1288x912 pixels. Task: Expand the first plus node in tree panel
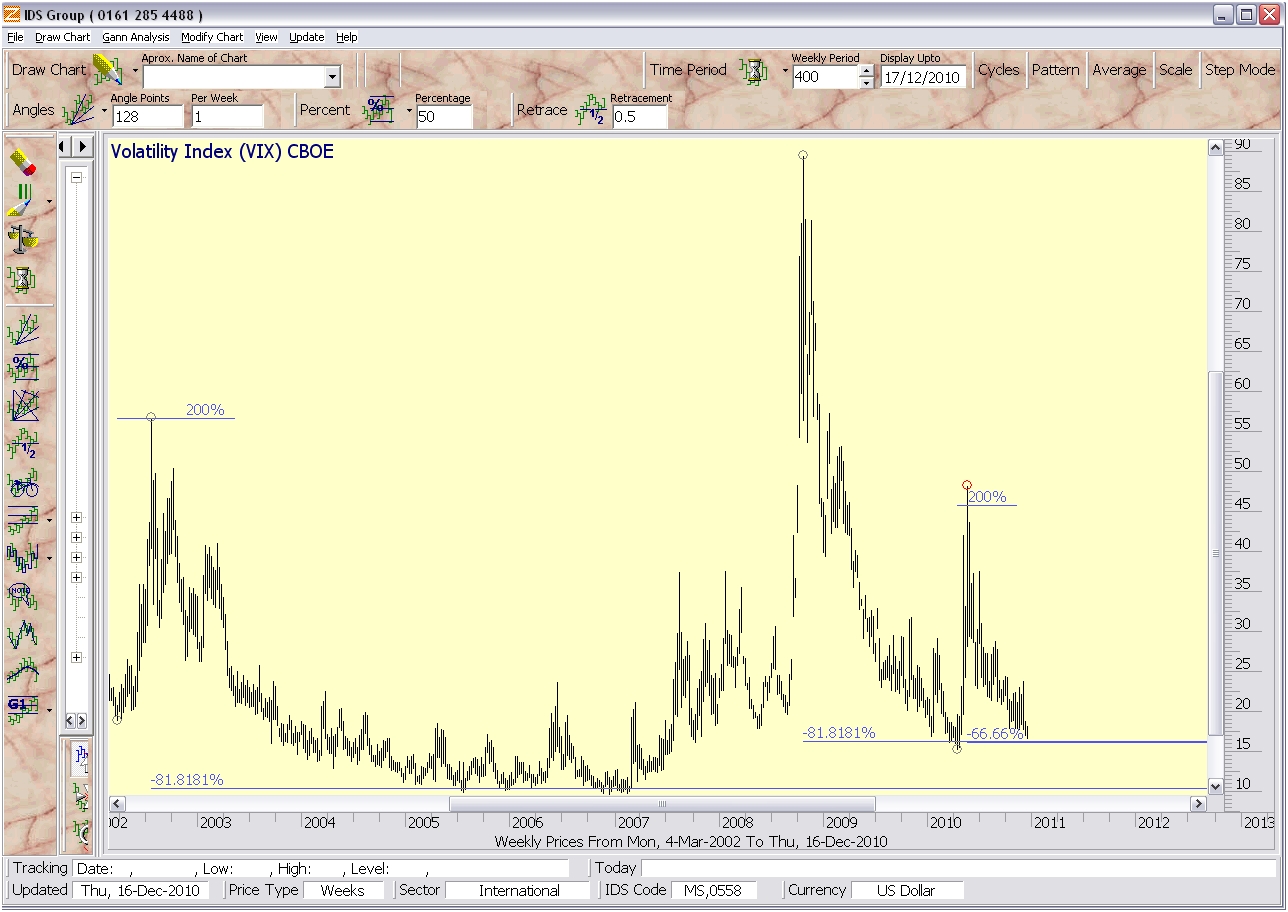point(76,517)
